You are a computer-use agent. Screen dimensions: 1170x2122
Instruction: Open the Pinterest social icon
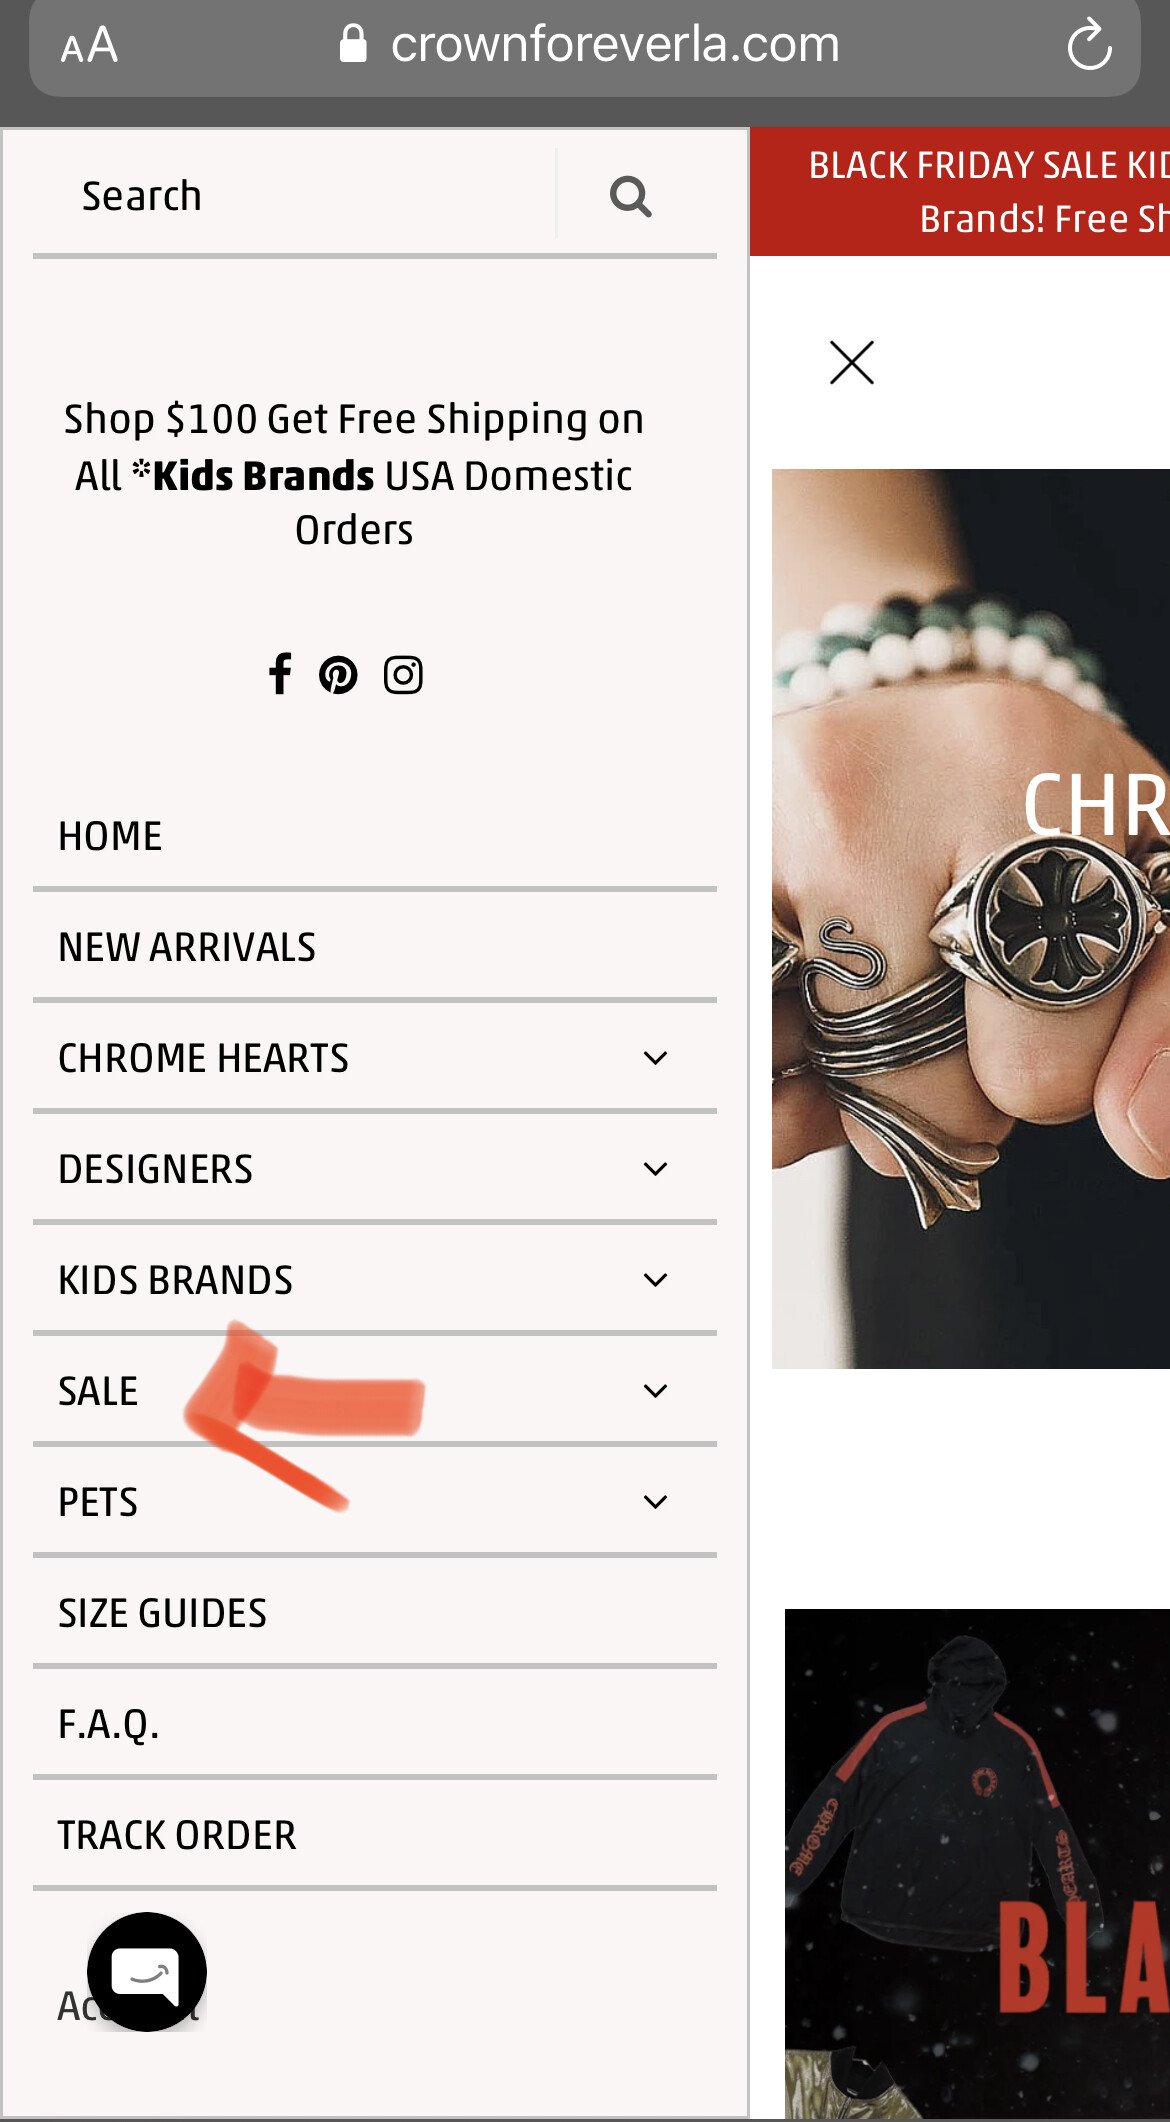(338, 675)
